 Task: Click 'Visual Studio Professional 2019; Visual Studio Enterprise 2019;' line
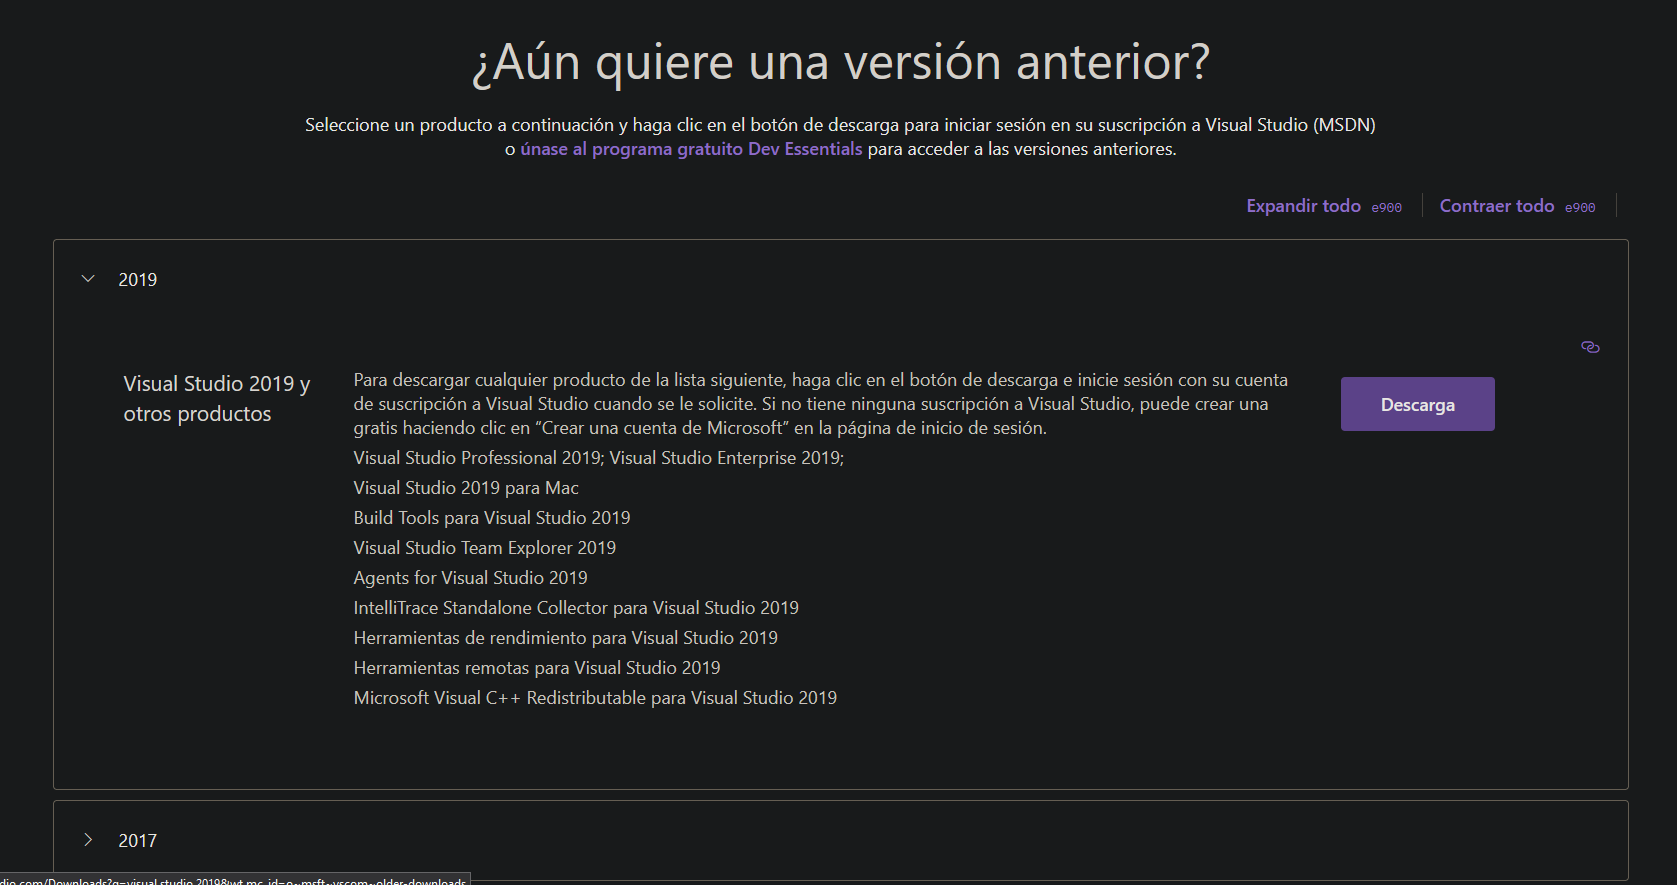[x=599, y=458]
